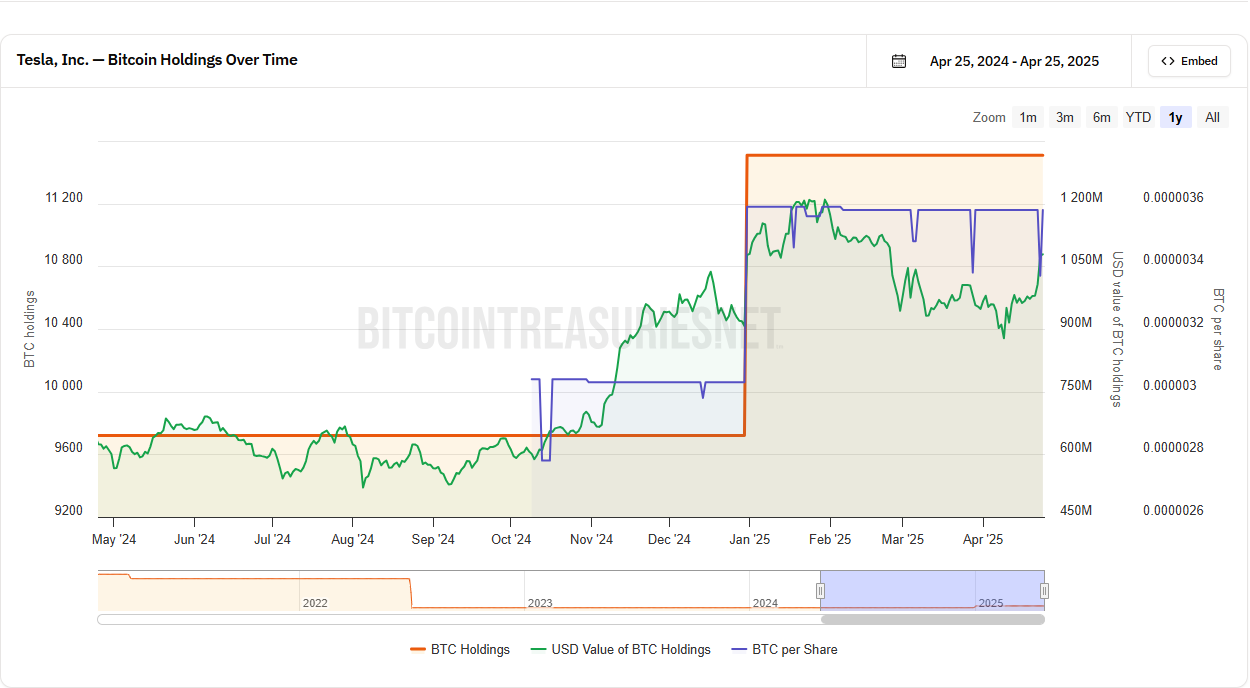Click the calendar icon beside the date range
The width and height of the screenshot is (1250, 688).
tap(899, 61)
